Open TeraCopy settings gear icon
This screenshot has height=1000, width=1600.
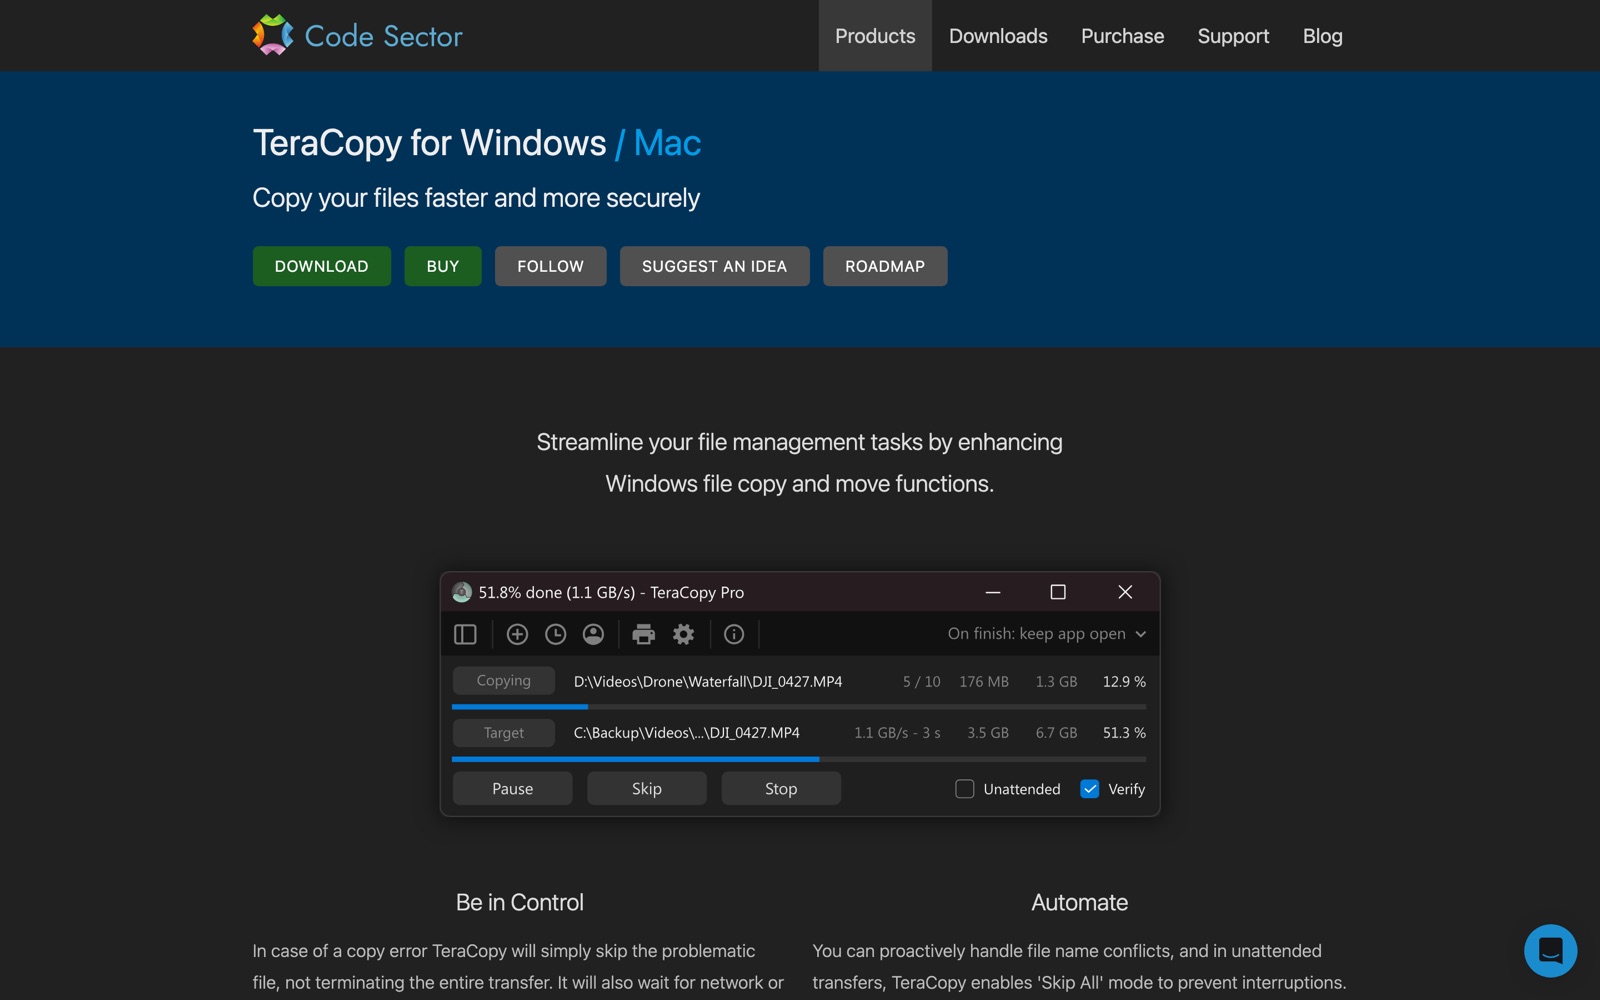tap(683, 634)
